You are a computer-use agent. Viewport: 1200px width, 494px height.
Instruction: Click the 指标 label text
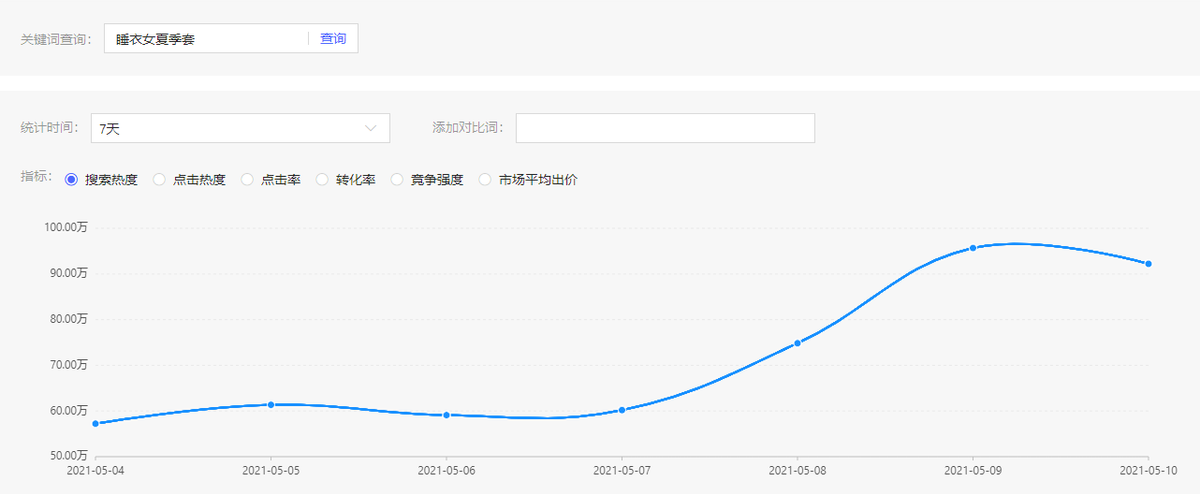click(x=36, y=176)
